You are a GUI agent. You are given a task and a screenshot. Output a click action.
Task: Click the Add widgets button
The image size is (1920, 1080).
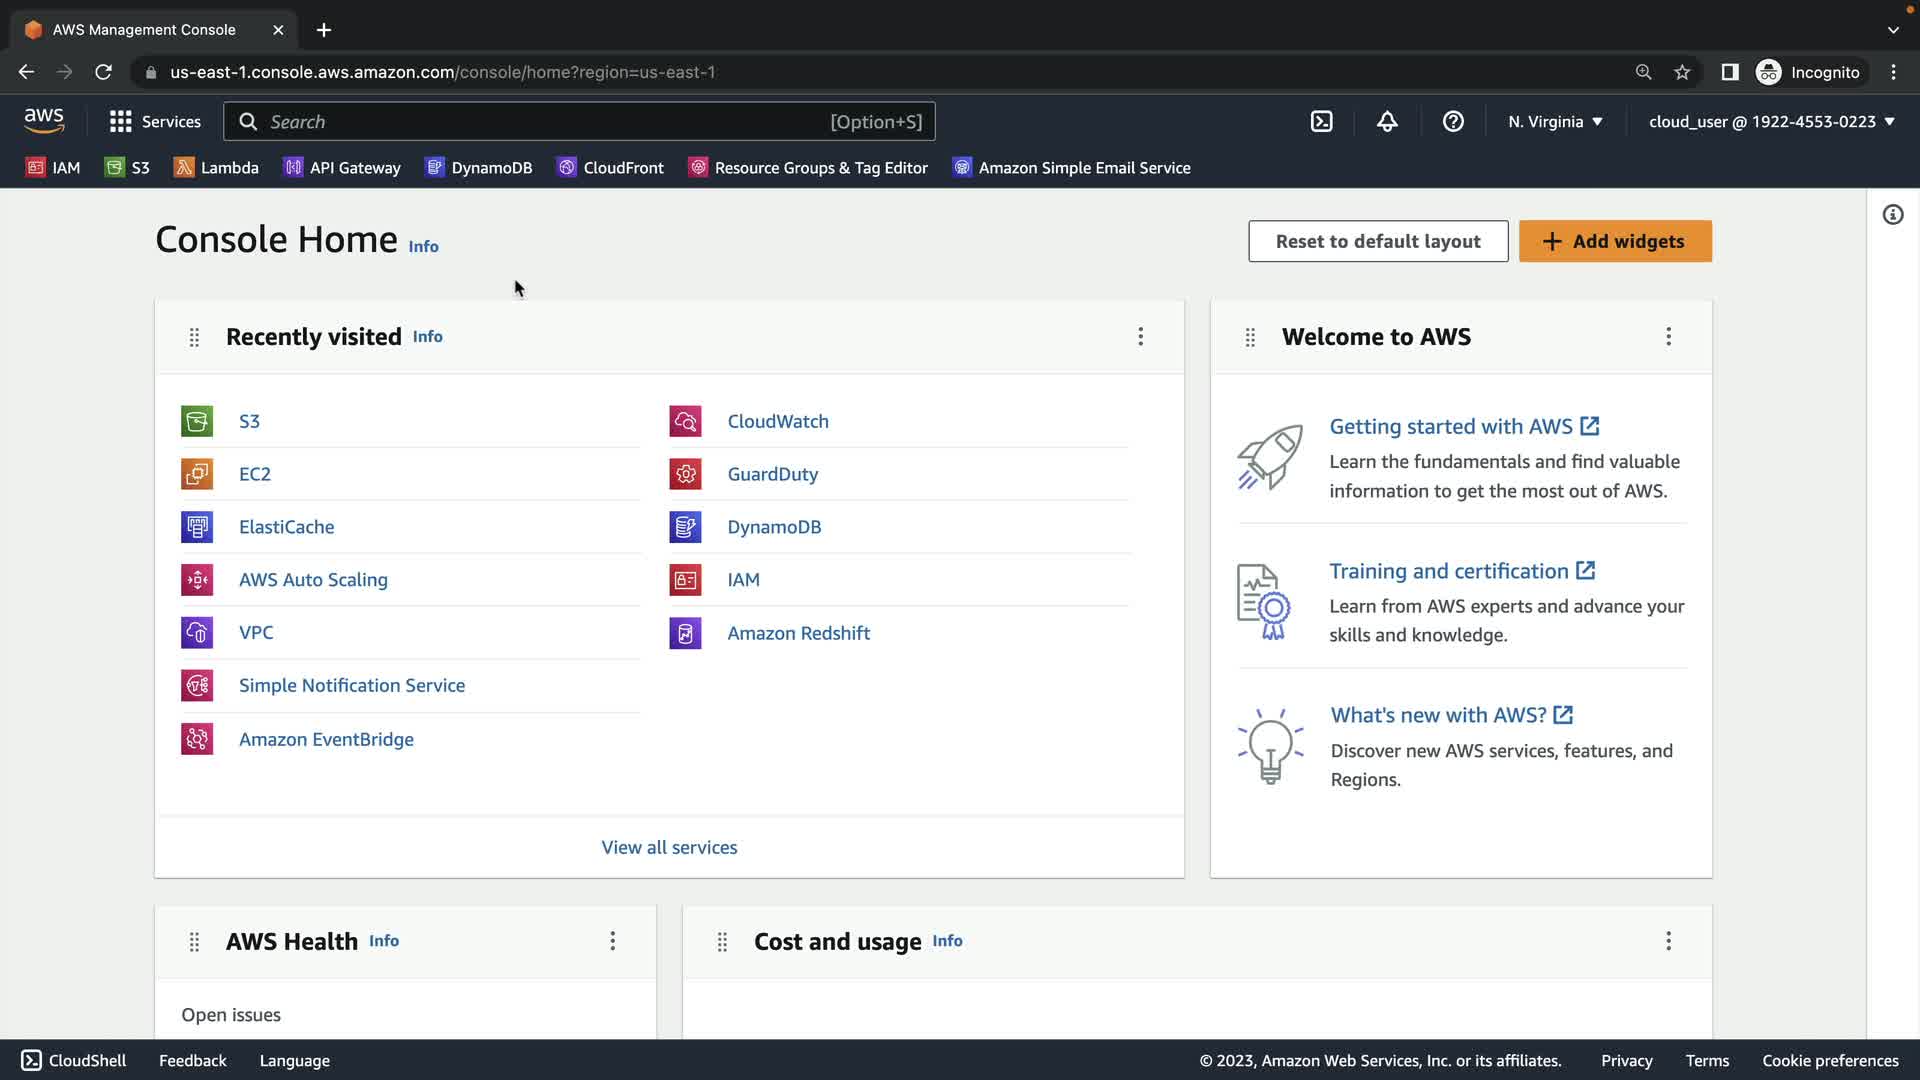tap(1615, 241)
